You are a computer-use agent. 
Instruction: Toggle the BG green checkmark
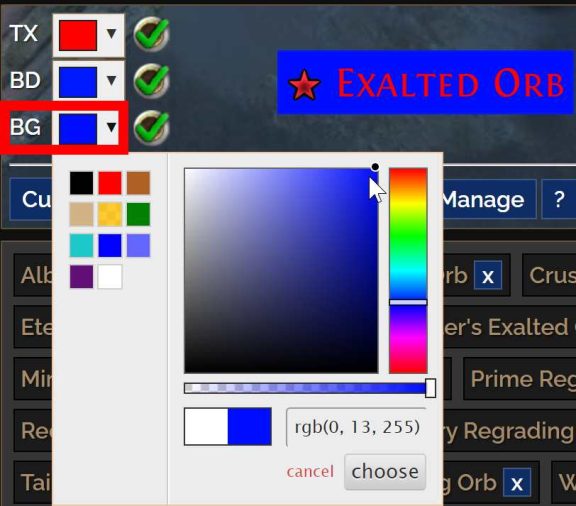(151, 128)
